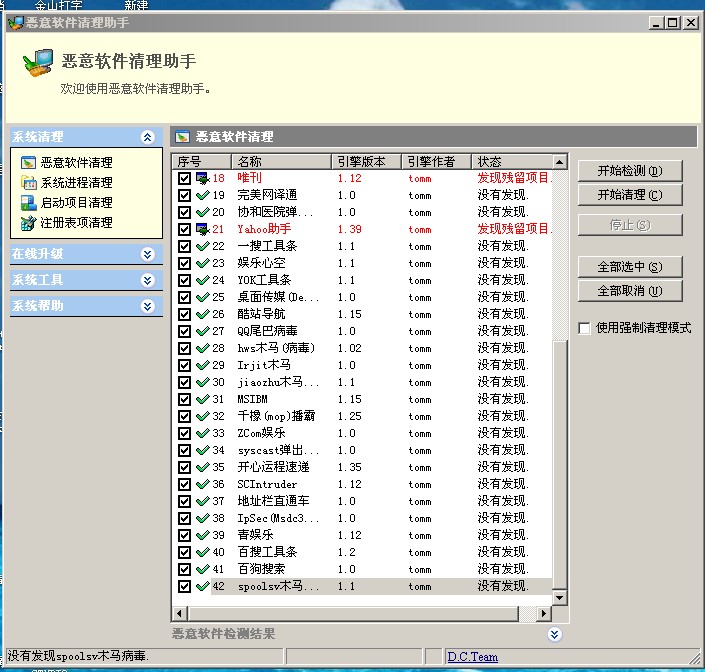
Task: Click the 恶意软件清理 sidebar icon
Action: click(x=28, y=162)
